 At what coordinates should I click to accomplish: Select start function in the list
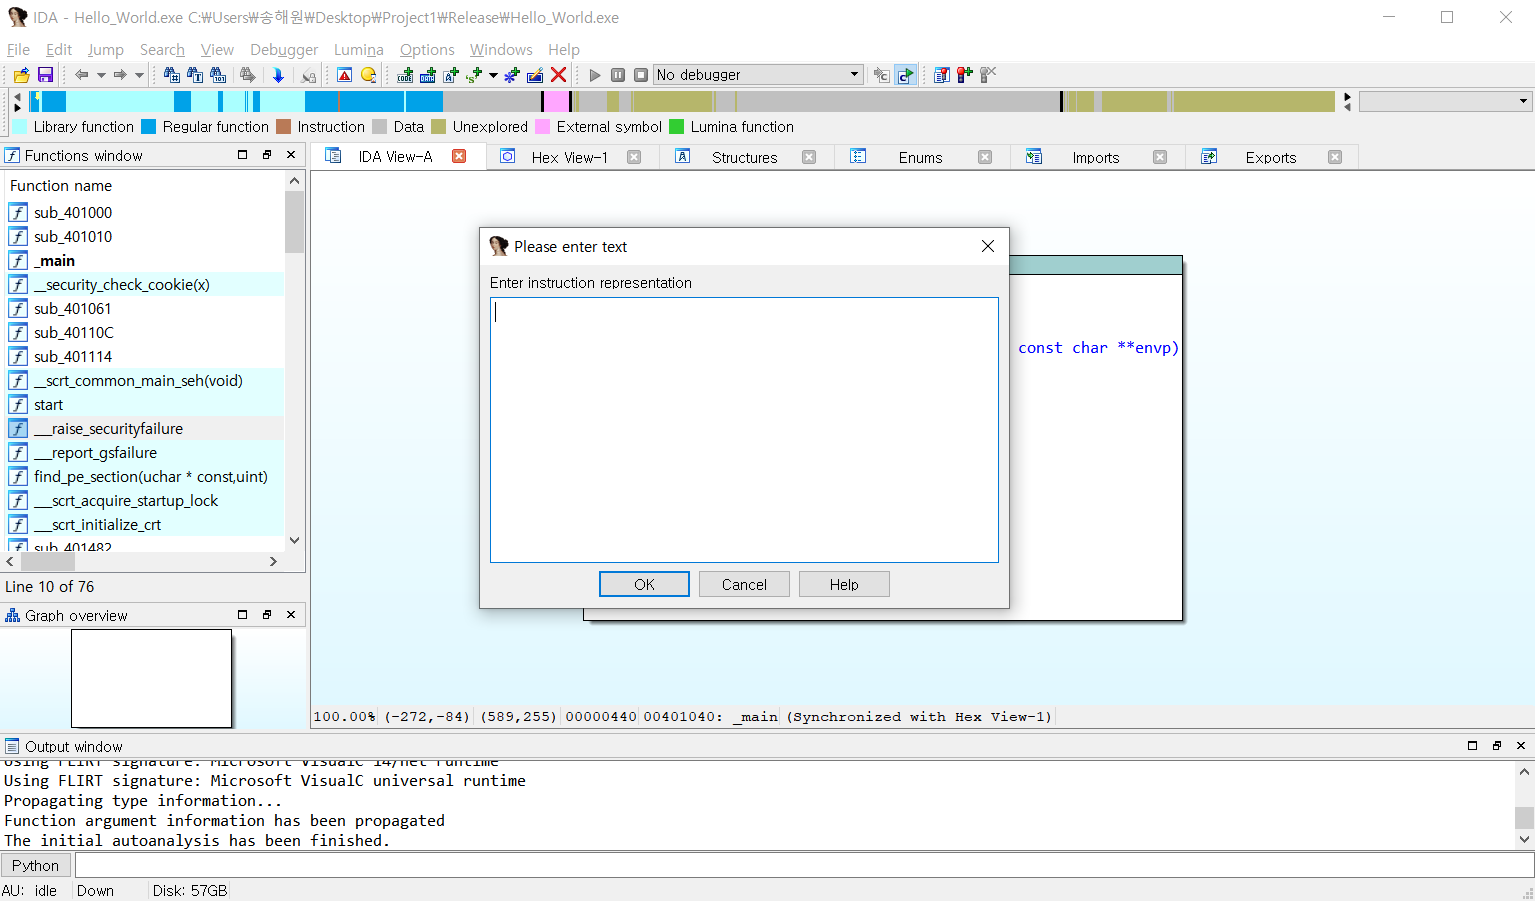pyautogui.click(x=145, y=404)
